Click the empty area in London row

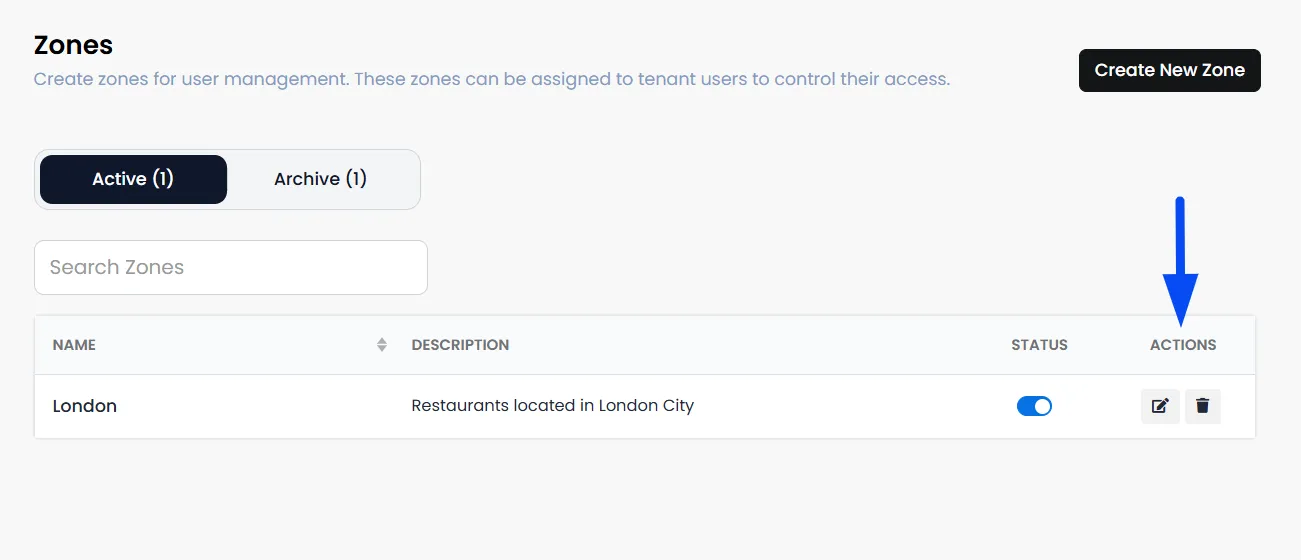pos(850,406)
